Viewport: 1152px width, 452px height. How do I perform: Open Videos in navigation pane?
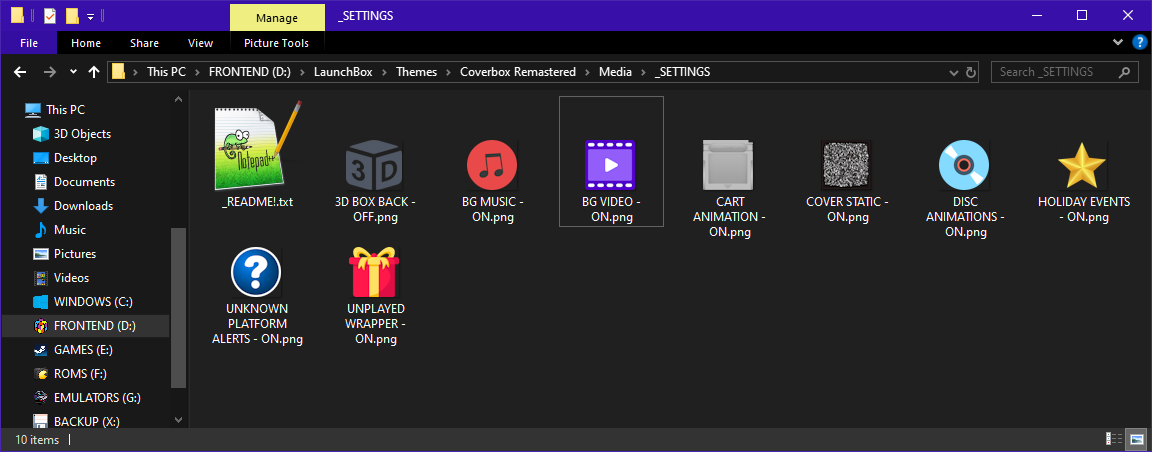pyautogui.click(x=71, y=278)
